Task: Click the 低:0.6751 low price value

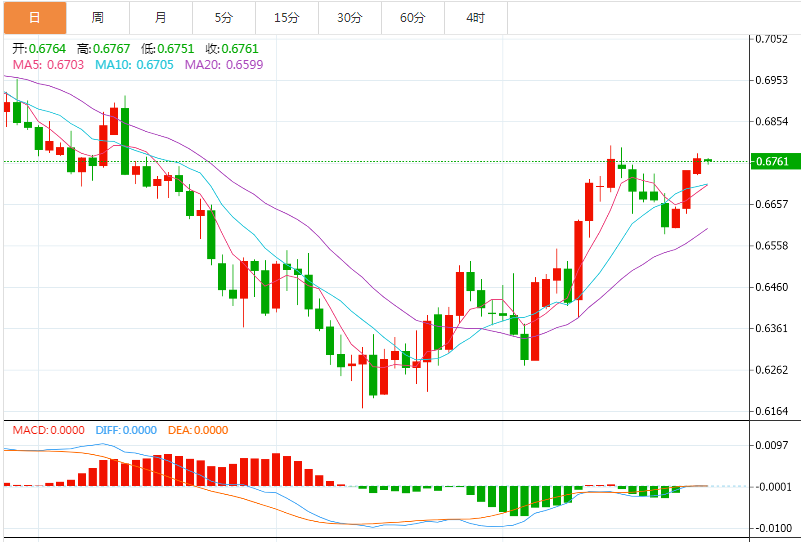Action: click(168, 49)
